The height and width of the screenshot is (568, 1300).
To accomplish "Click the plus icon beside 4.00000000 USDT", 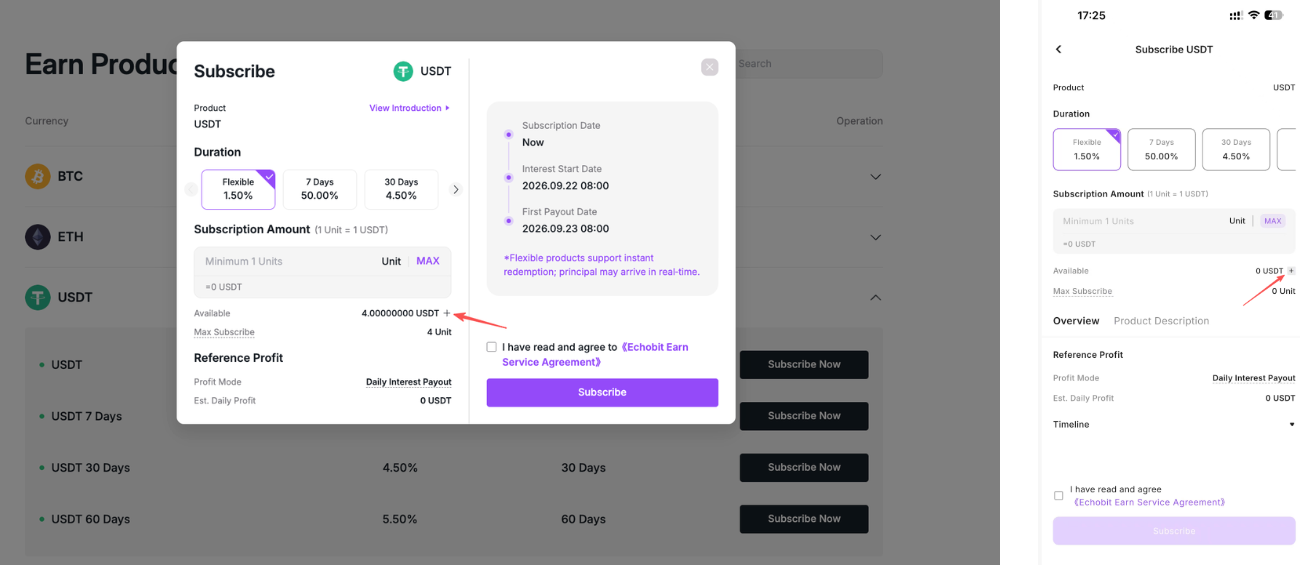I will [447, 313].
